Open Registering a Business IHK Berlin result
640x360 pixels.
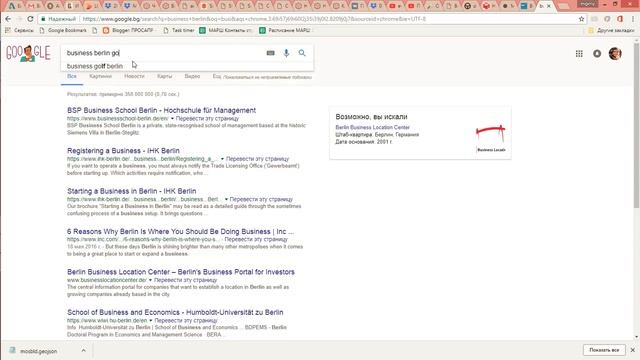point(123,151)
